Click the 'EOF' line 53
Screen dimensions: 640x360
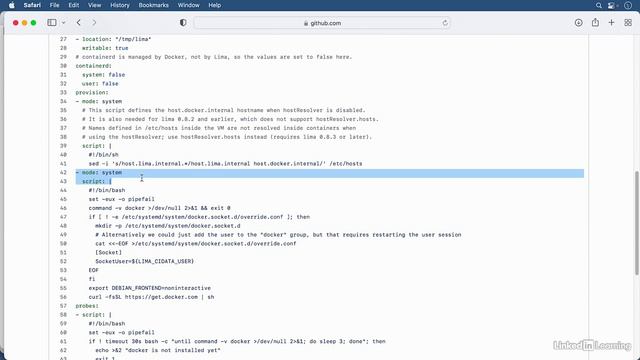[93, 270]
